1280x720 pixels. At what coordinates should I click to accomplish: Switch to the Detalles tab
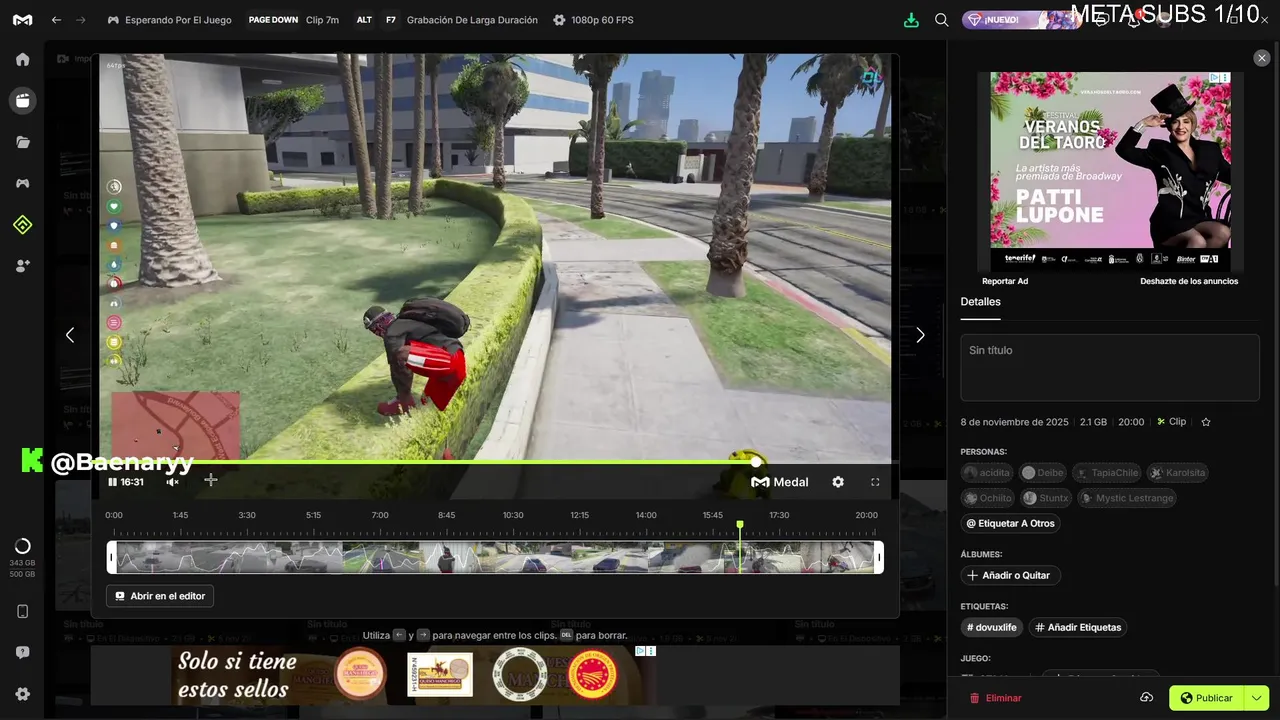click(x=980, y=302)
